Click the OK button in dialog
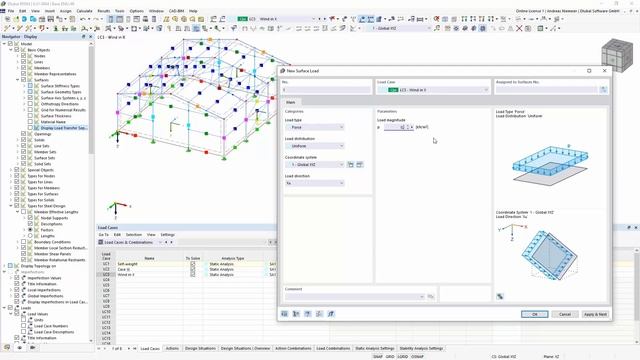 tap(534, 314)
